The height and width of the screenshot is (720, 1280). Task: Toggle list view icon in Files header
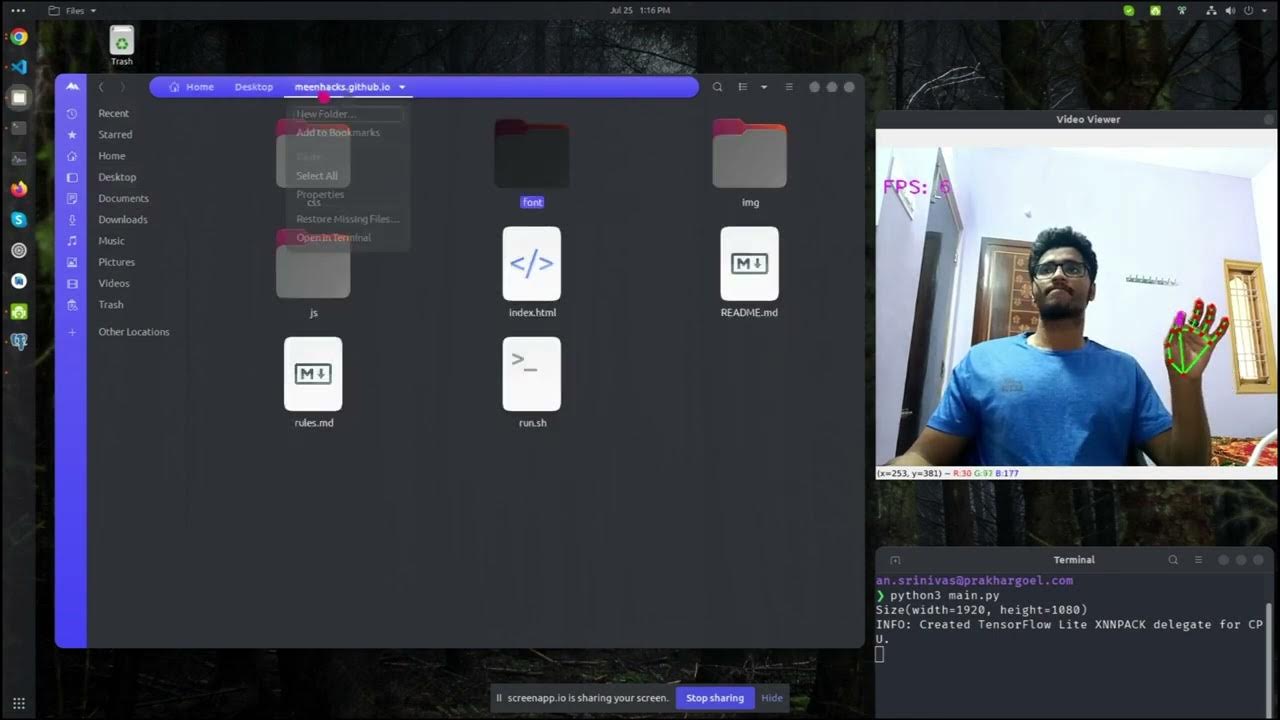(743, 87)
